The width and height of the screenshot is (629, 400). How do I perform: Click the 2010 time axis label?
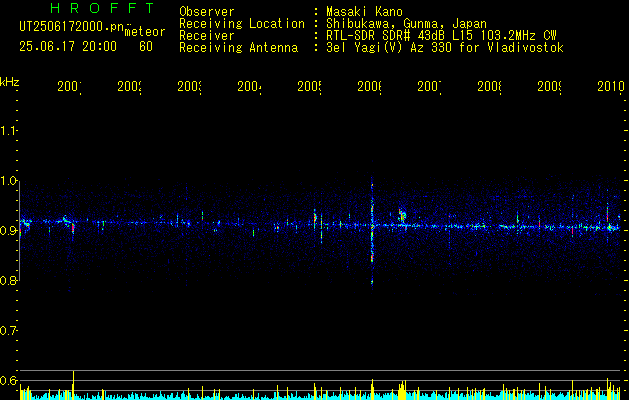(611, 87)
